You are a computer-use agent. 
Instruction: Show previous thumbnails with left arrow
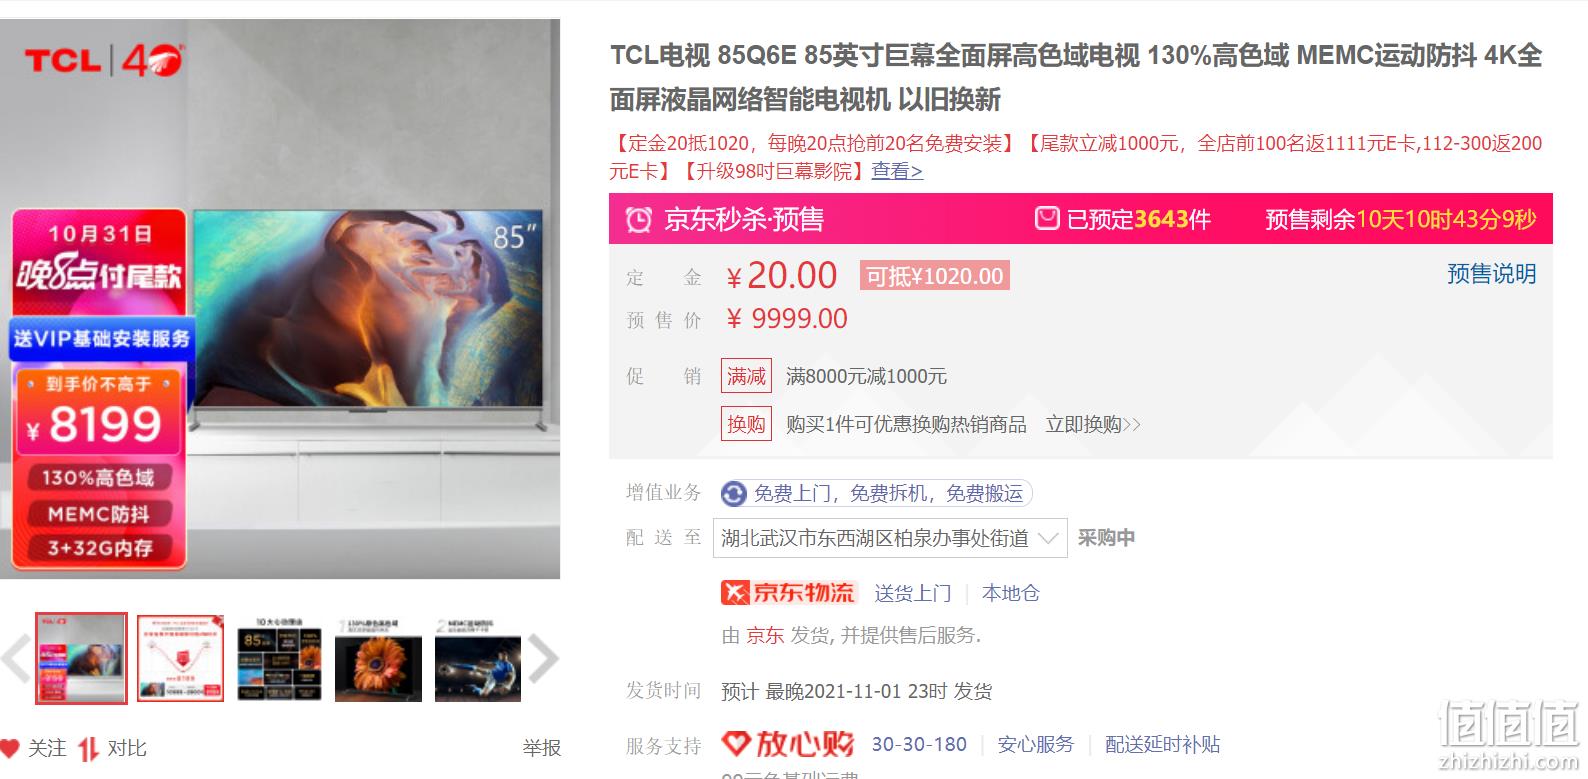pyautogui.click(x=16, y=659)
